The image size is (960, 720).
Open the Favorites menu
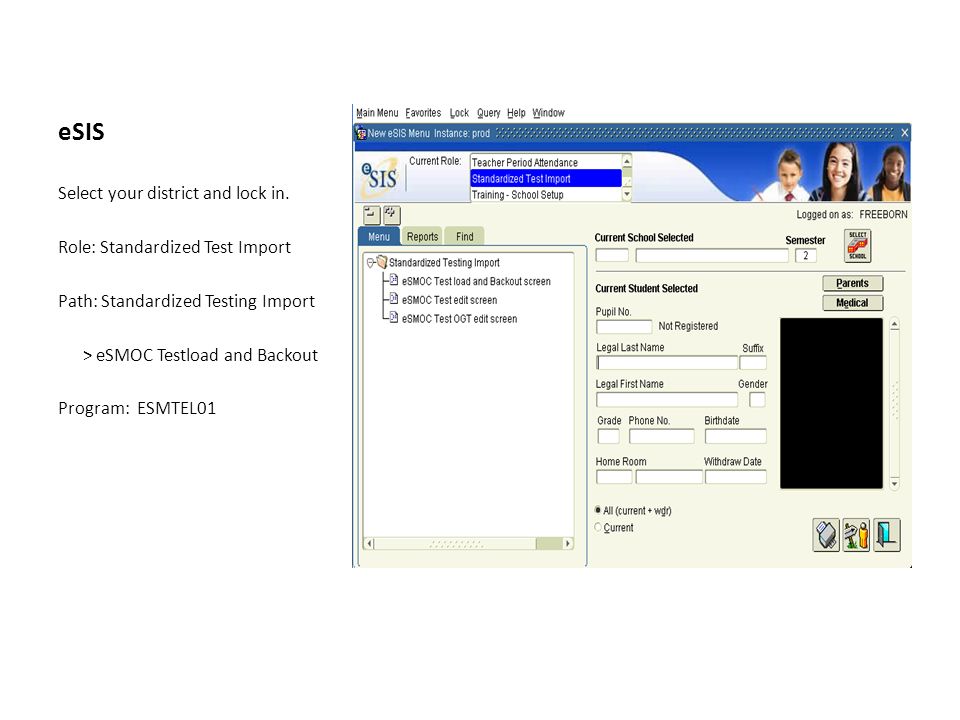tap(423, 113)
